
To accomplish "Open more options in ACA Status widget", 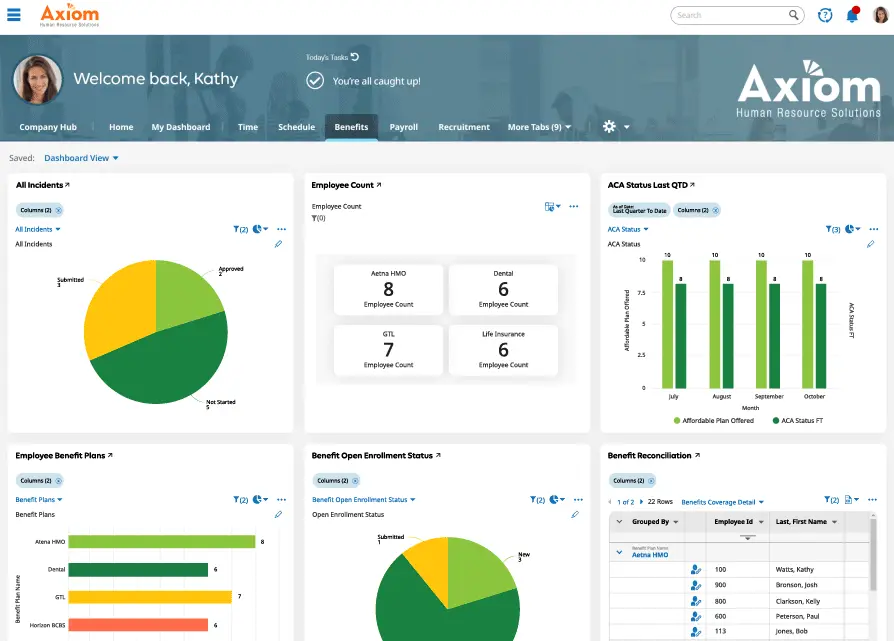I will 873,229.
